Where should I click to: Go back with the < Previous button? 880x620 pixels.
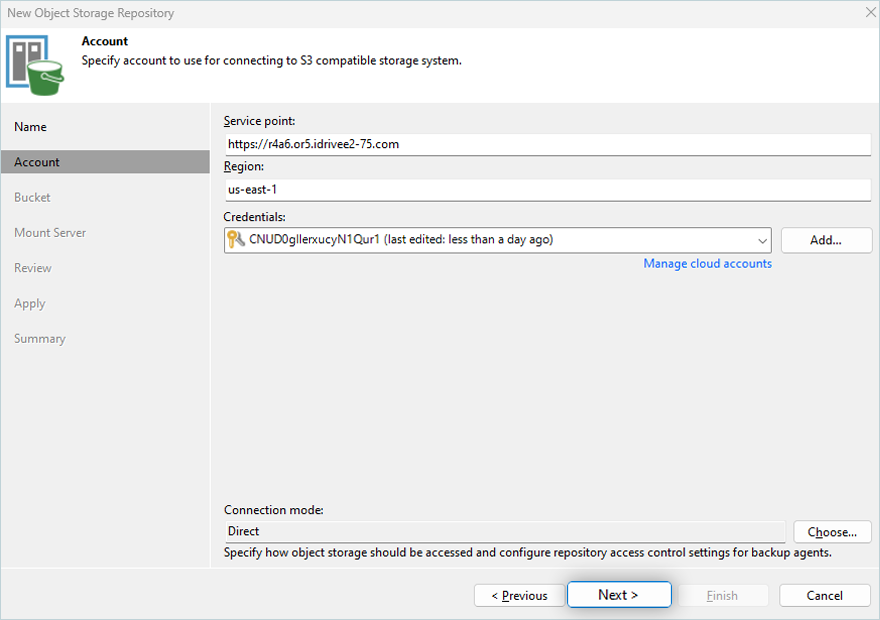pos(520,595)
